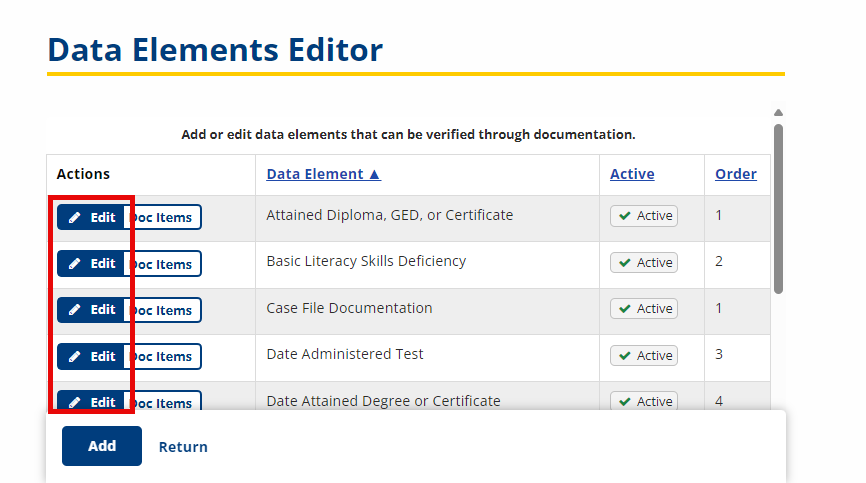This screenshot has width=866, height=483.
Task: Click the vertical scrollbar thumb
Action: 778,209
